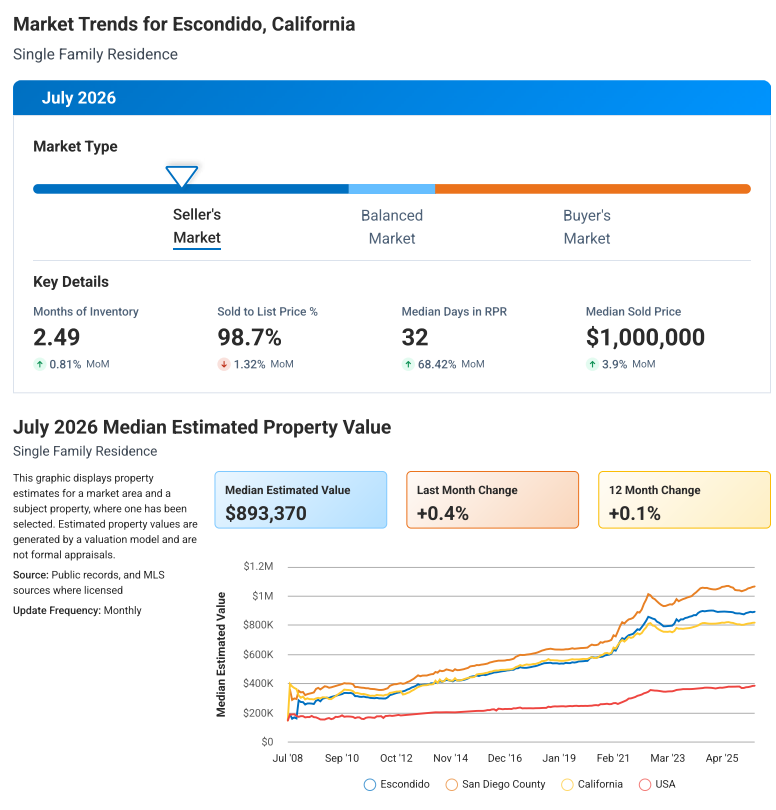
Task: Click the Jul '08 x-axis label
Action: click(287, 758)
